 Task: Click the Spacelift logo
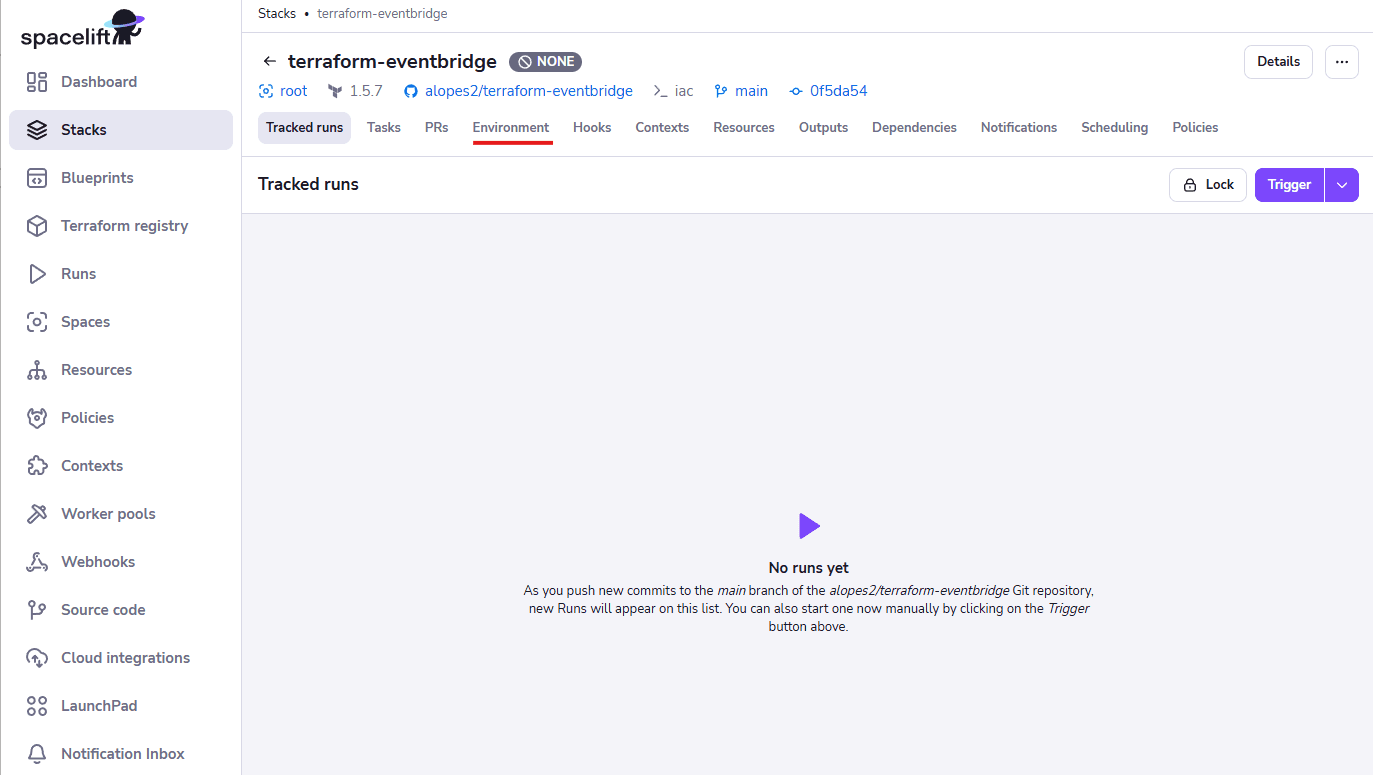point(82,30)
